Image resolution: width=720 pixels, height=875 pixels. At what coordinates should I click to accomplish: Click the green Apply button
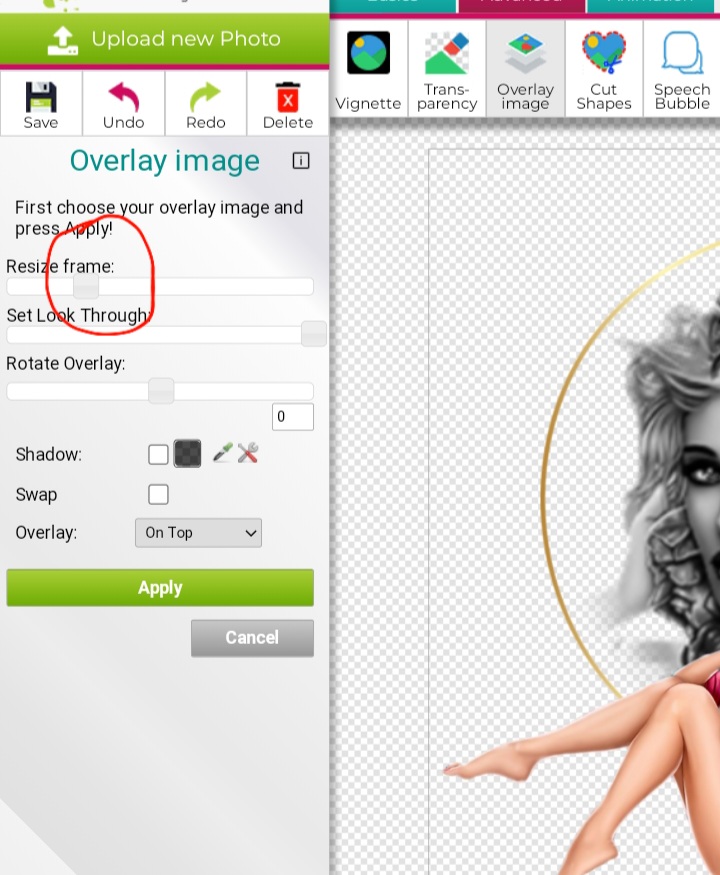(x=160, y=588)
